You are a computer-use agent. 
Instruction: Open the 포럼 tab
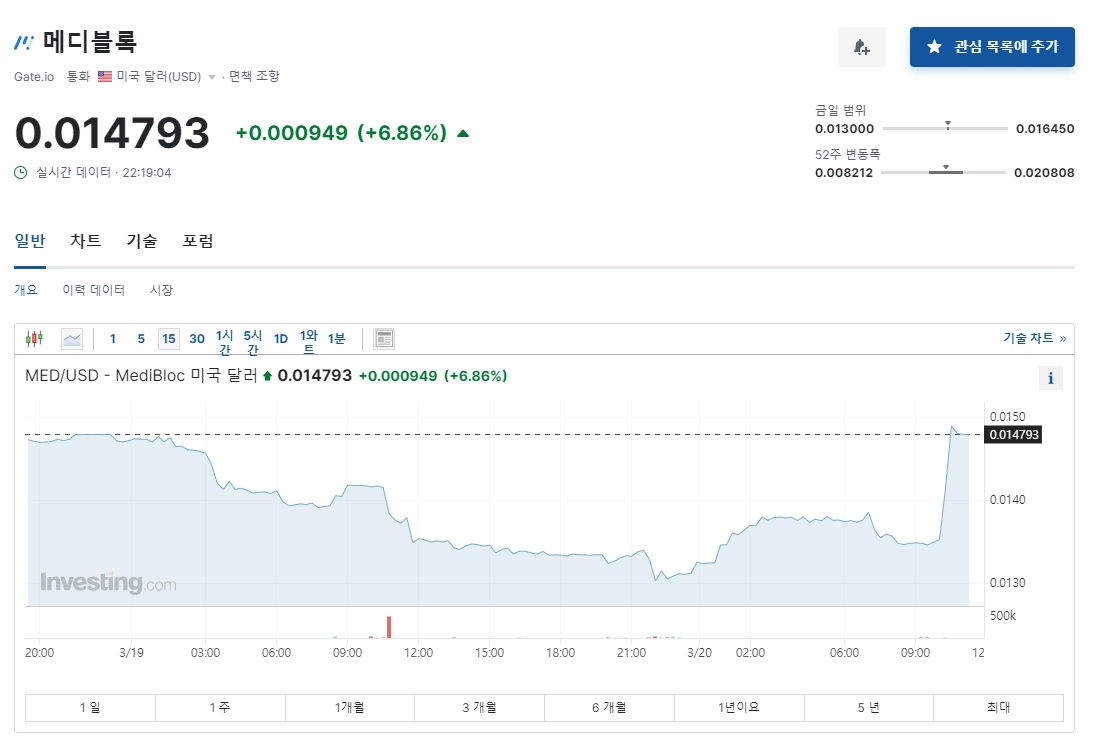[198, 241]
